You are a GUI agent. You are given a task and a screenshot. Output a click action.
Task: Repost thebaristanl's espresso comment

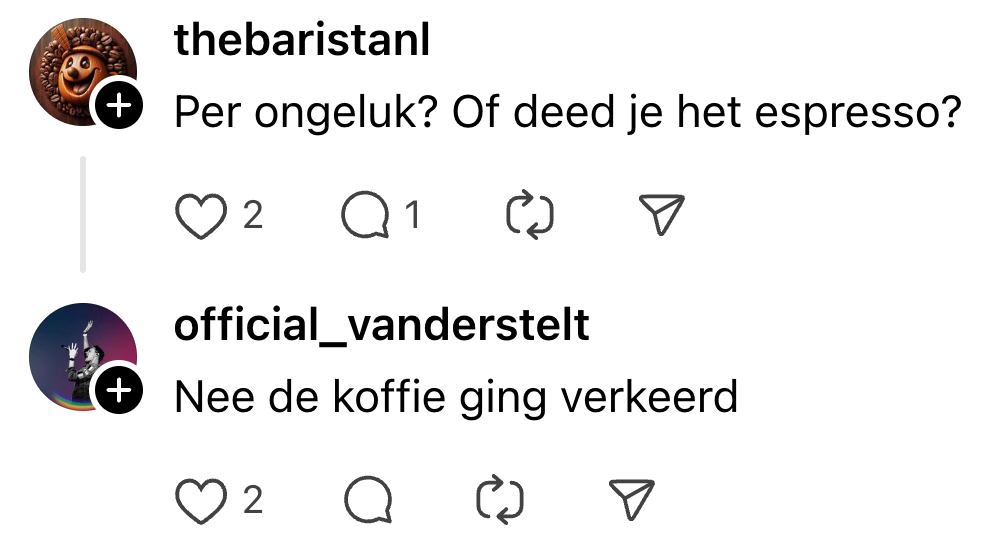tap(530, 216)
